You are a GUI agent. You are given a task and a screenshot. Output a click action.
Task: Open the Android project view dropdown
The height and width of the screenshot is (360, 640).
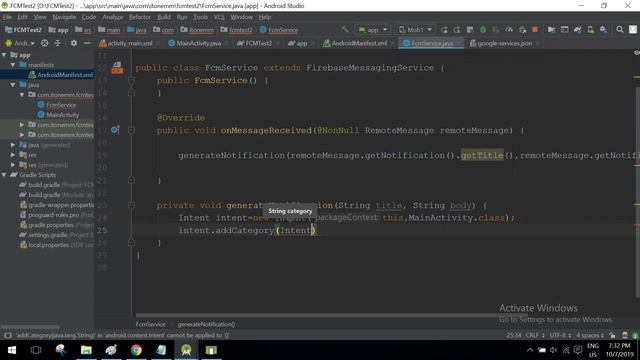click(x=20, y=43)
